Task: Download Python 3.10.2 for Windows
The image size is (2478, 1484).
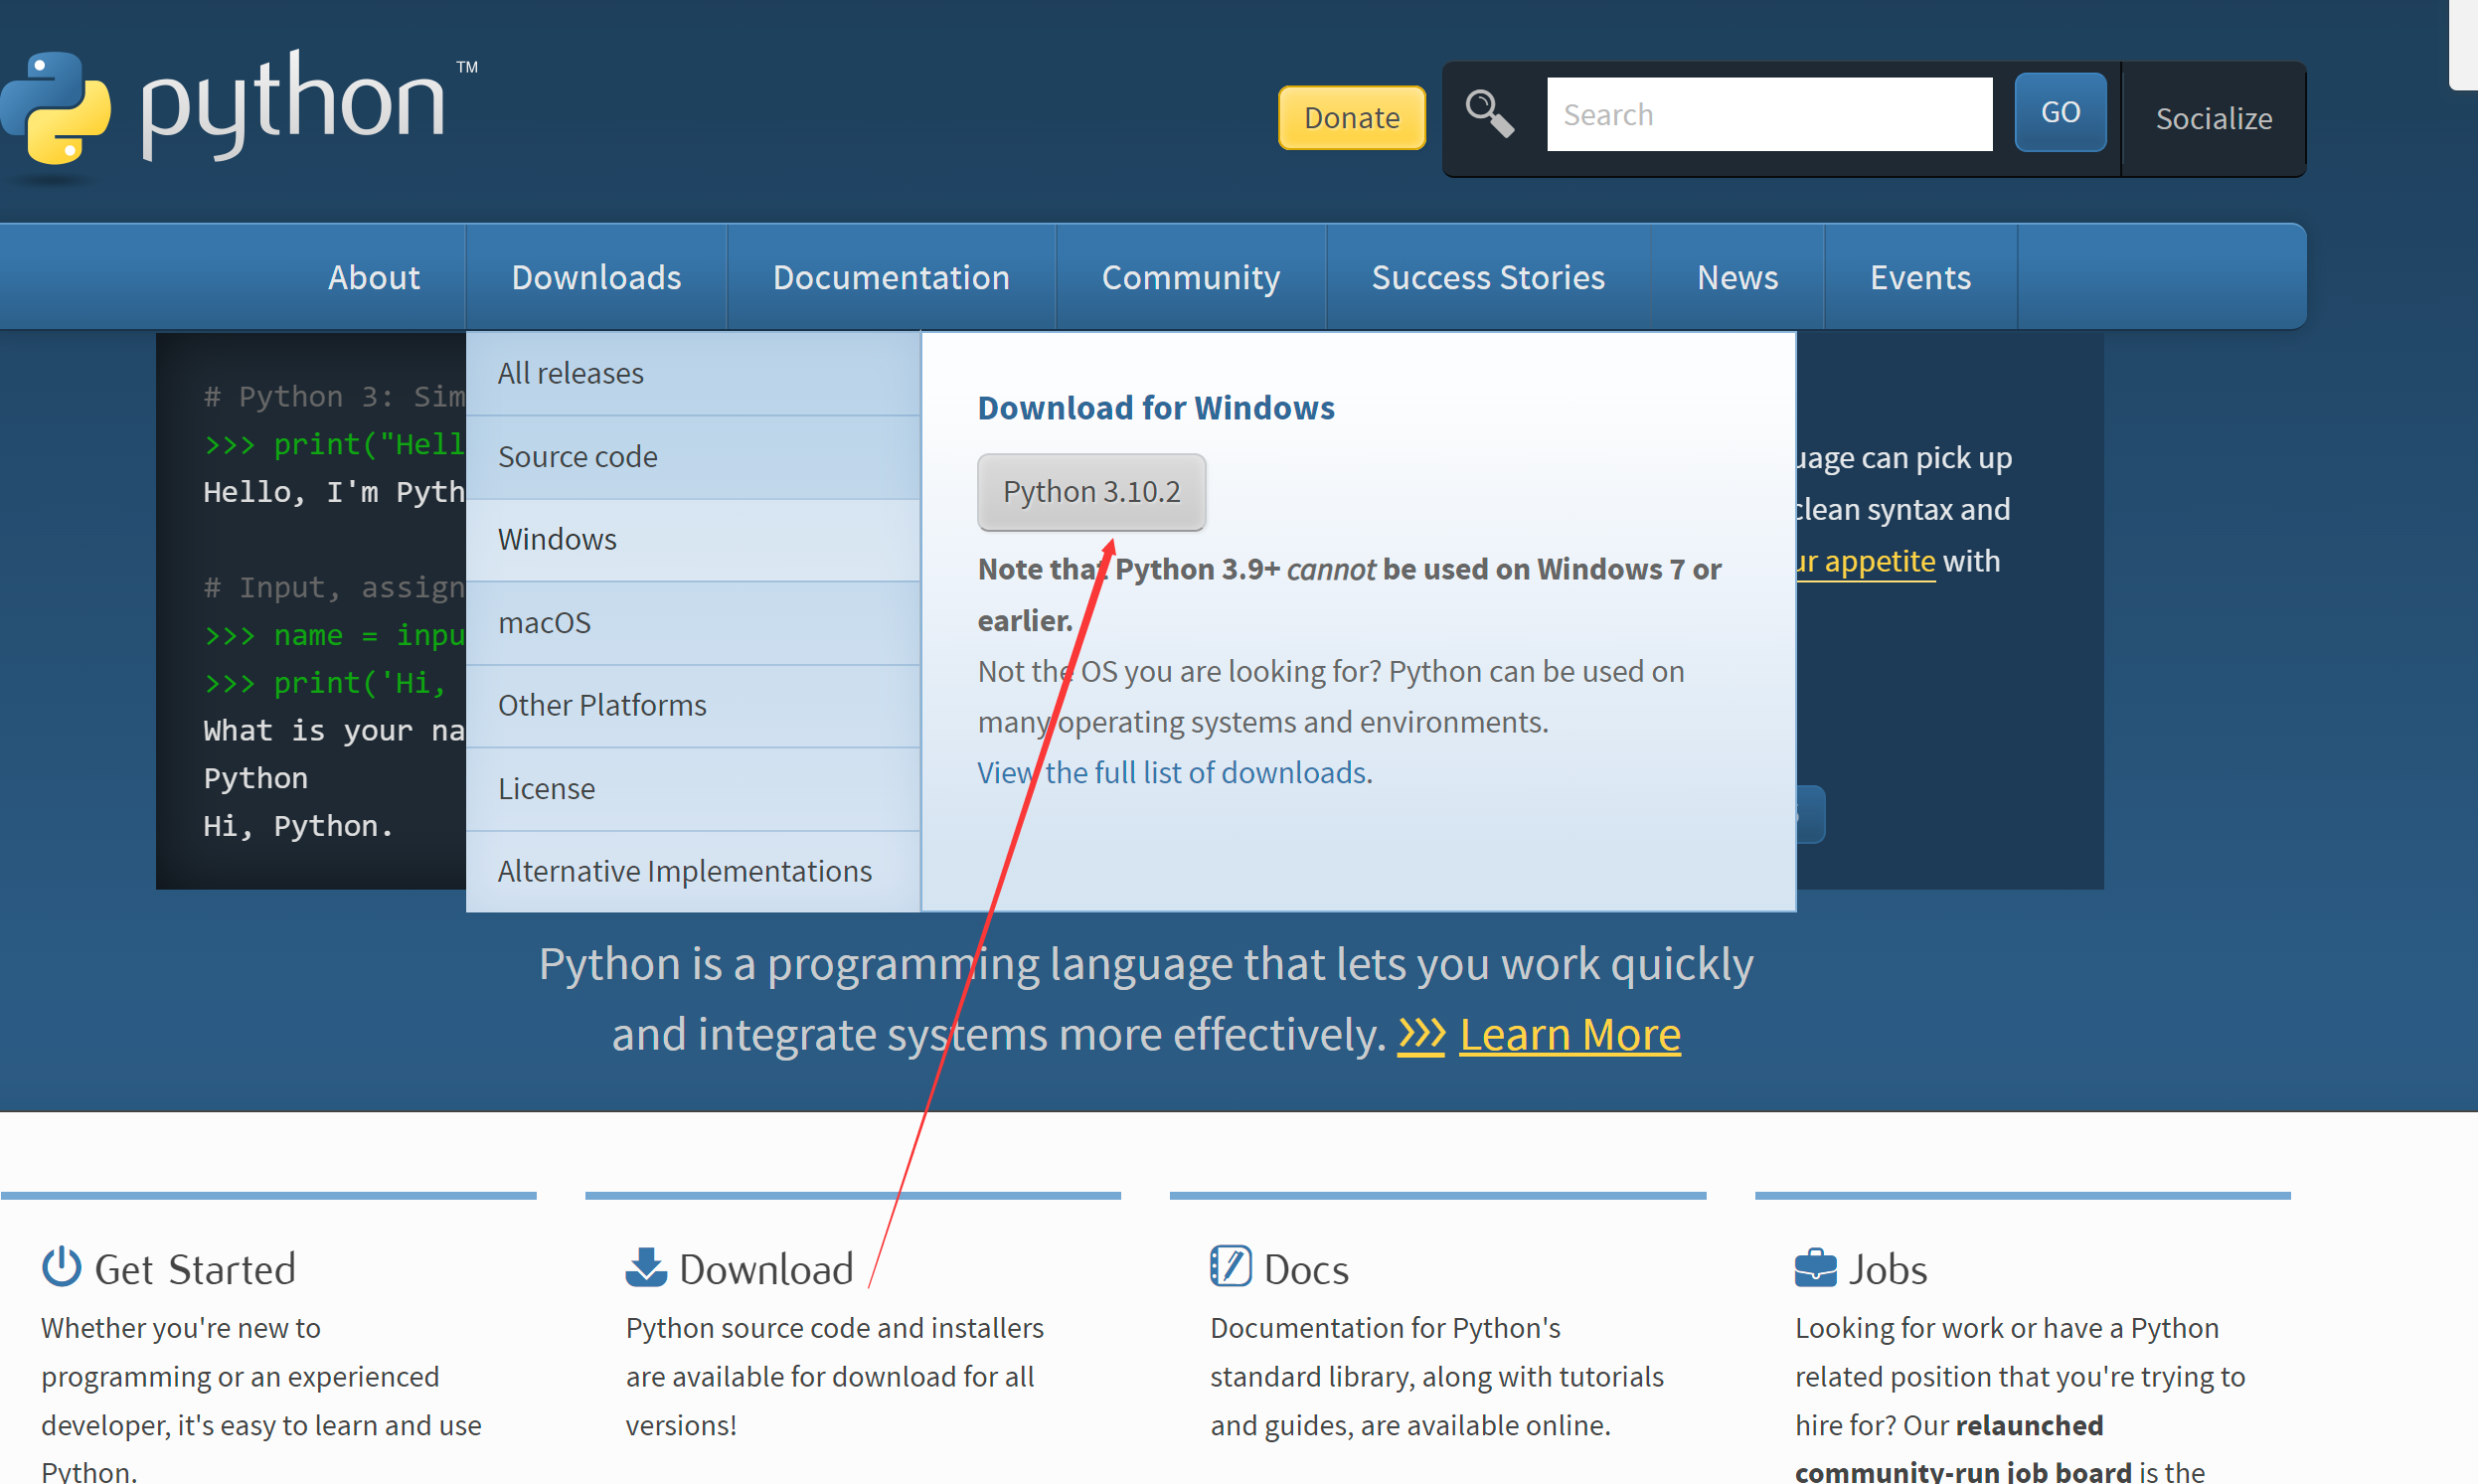Action: coord(1091,492)
